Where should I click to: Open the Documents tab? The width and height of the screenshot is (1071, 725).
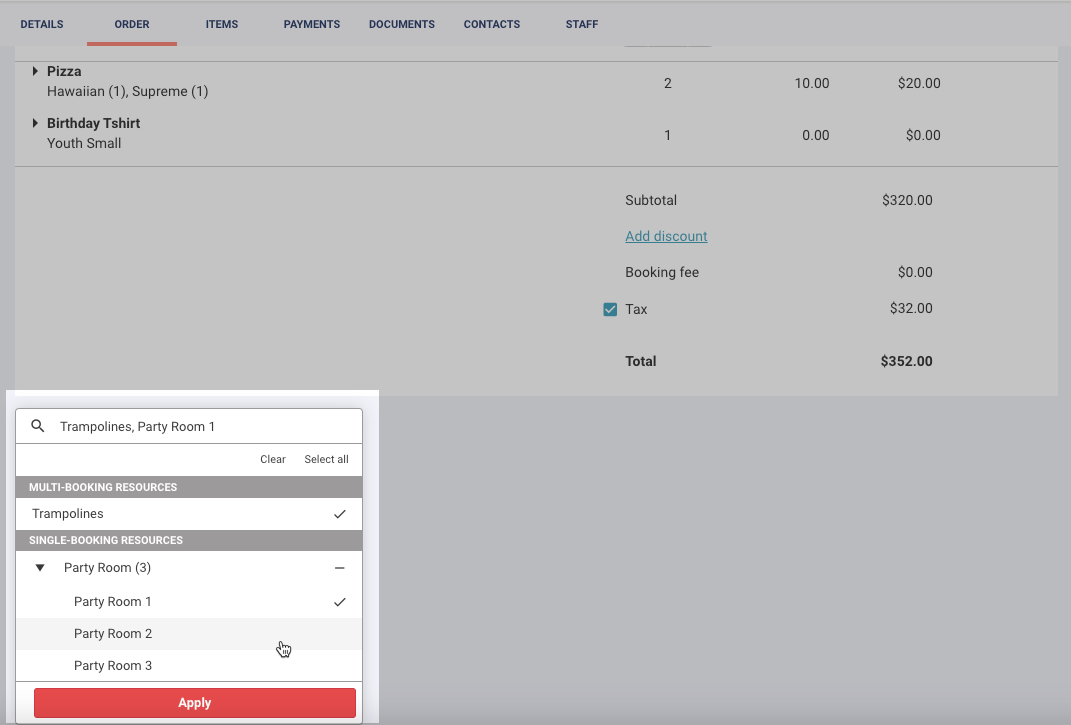(x=402, y=24)
